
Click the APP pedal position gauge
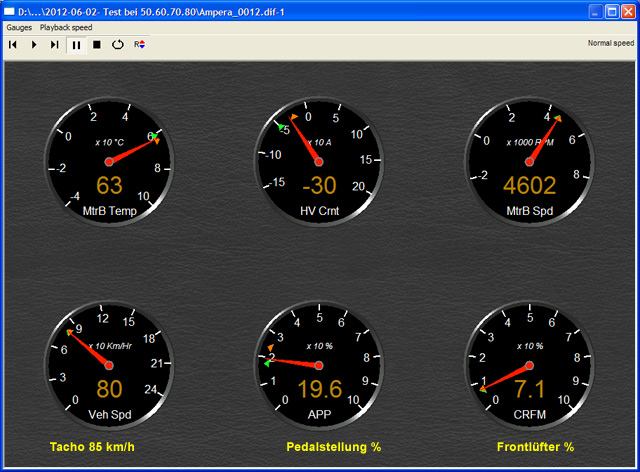pos(319,364)
